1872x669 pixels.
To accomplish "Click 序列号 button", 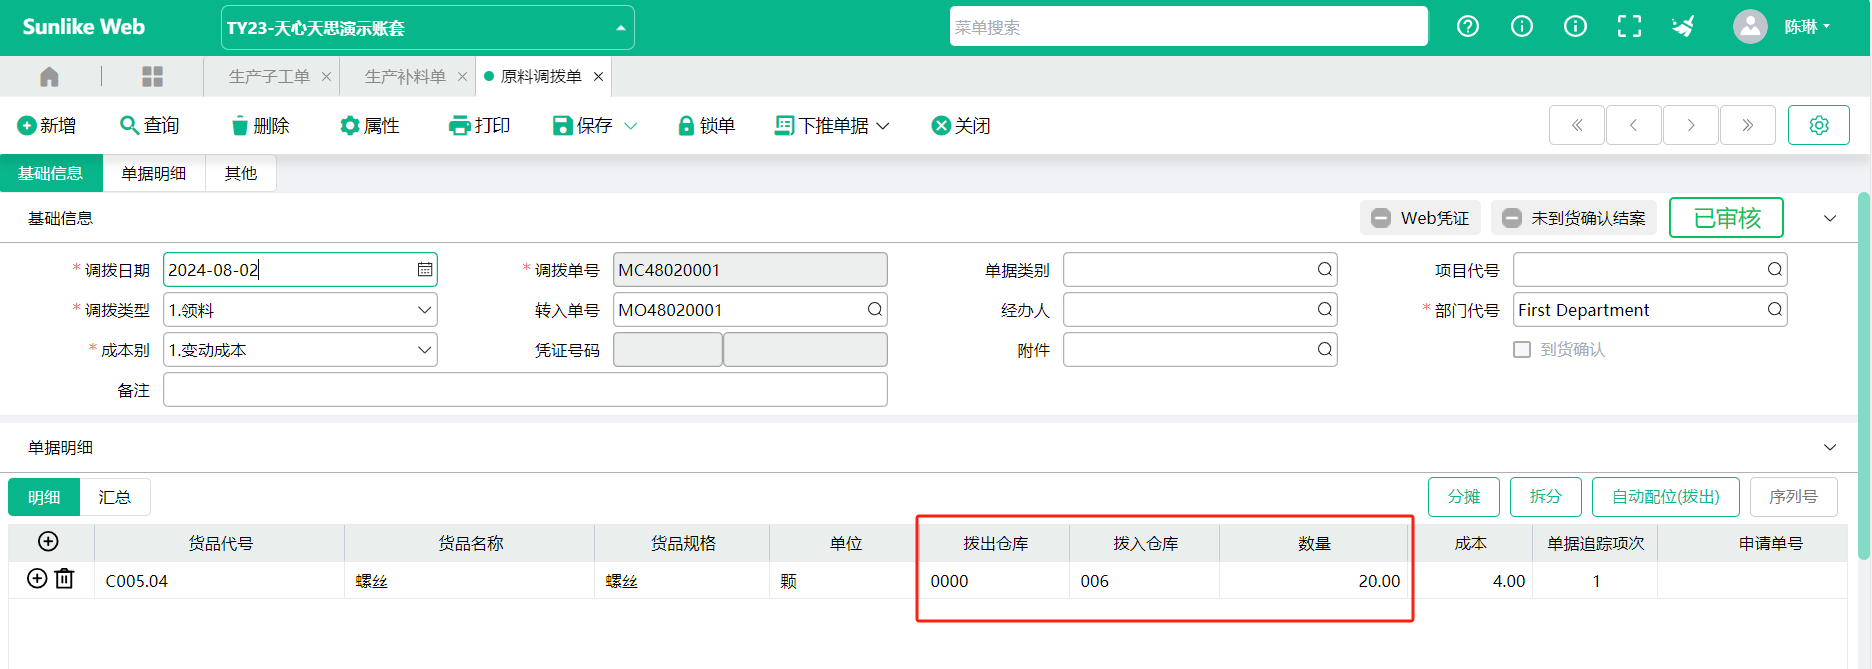I will pos(1793,497).
